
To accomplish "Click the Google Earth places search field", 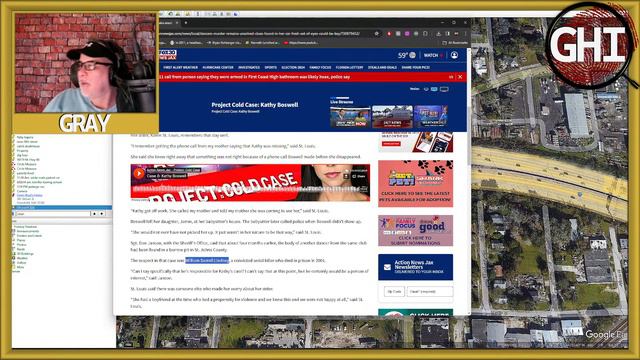I will coord(53,213).
